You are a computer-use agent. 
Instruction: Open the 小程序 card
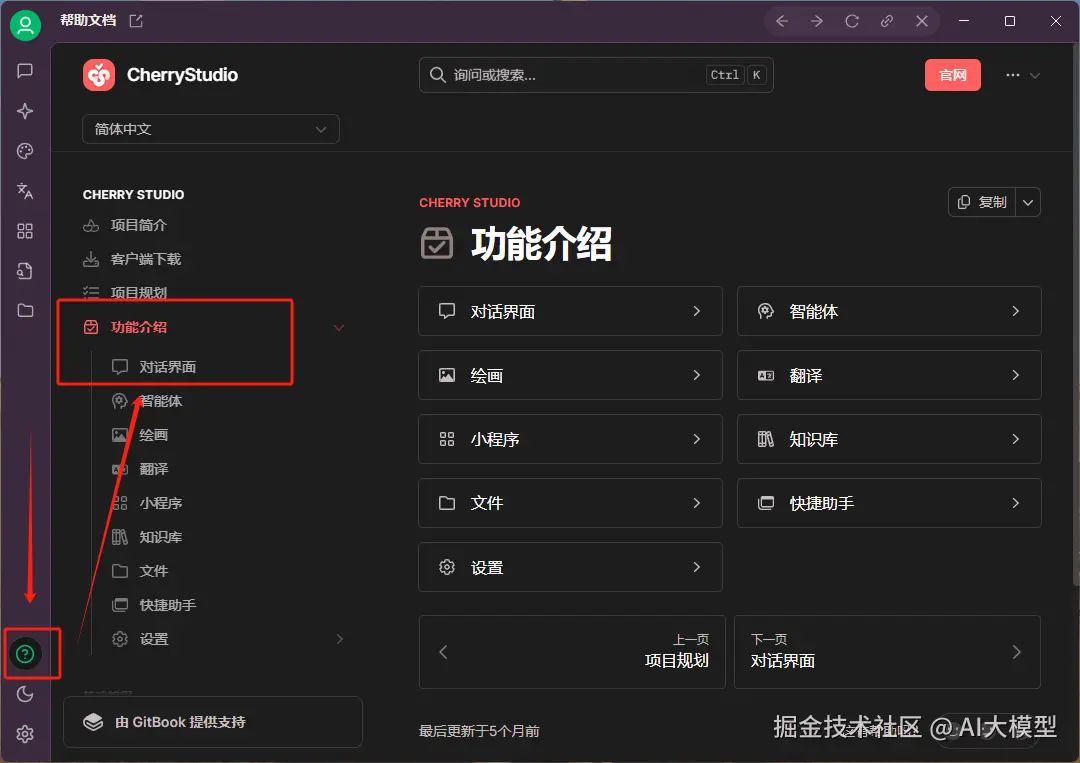570,439
